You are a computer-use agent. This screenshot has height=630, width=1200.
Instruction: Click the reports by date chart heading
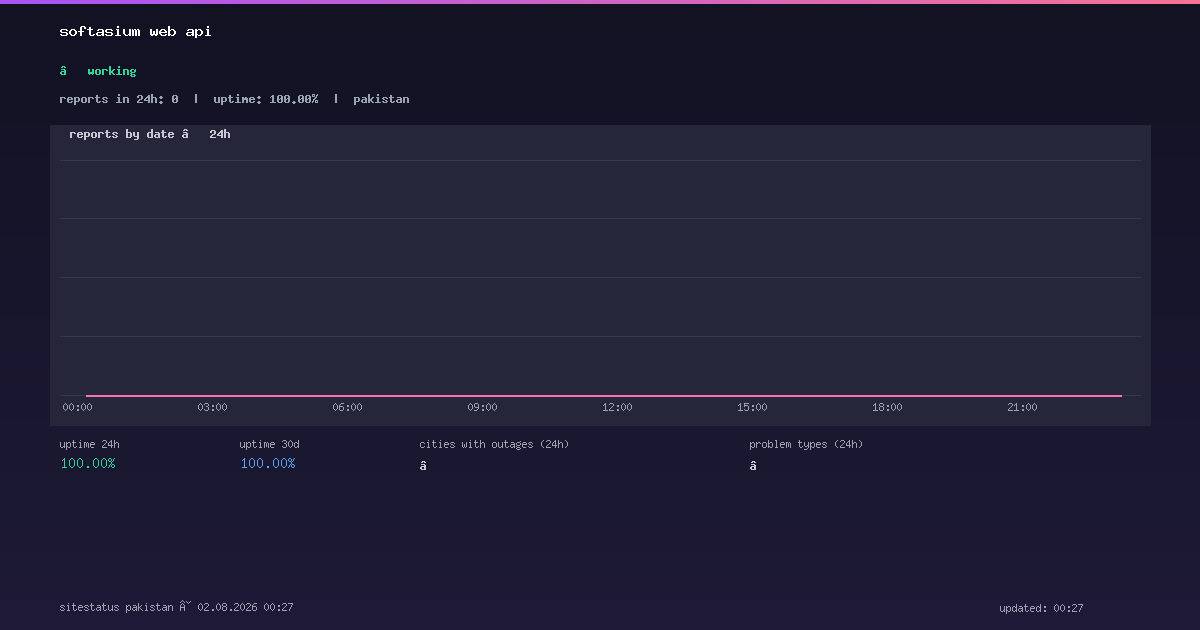(150, 134)
